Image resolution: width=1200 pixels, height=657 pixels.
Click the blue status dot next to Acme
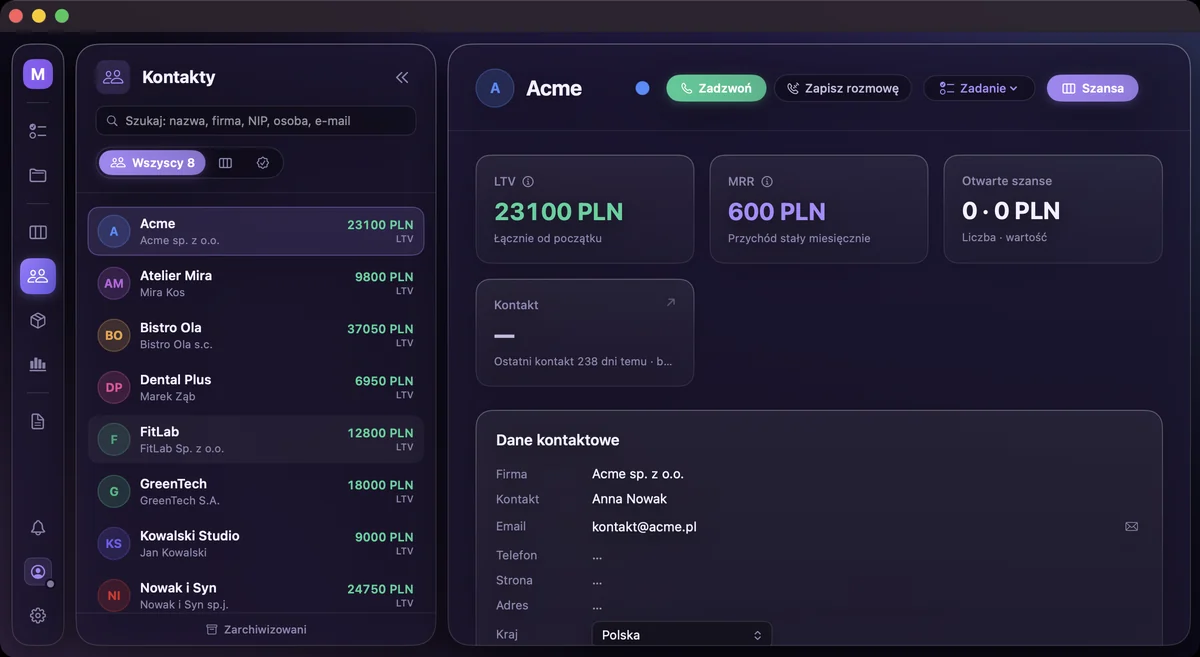pos(642,88)
